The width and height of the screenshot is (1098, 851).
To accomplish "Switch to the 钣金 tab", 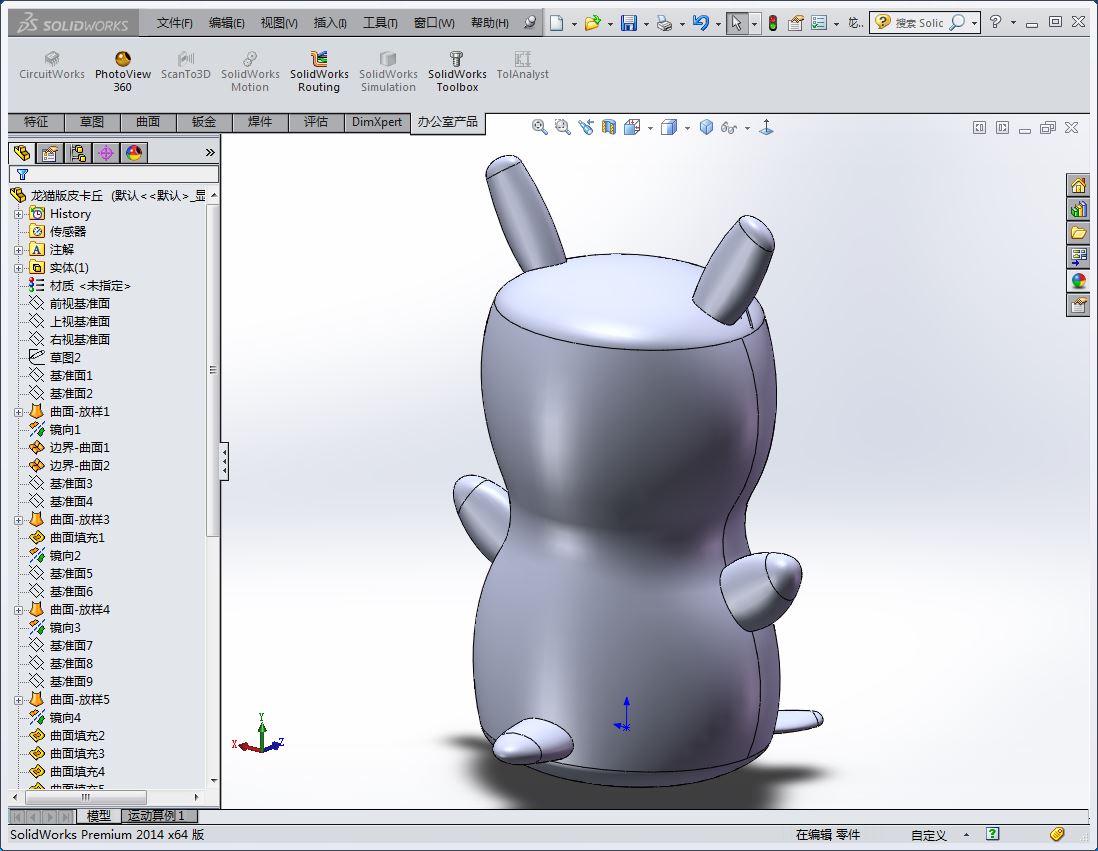I will point(204,122).
